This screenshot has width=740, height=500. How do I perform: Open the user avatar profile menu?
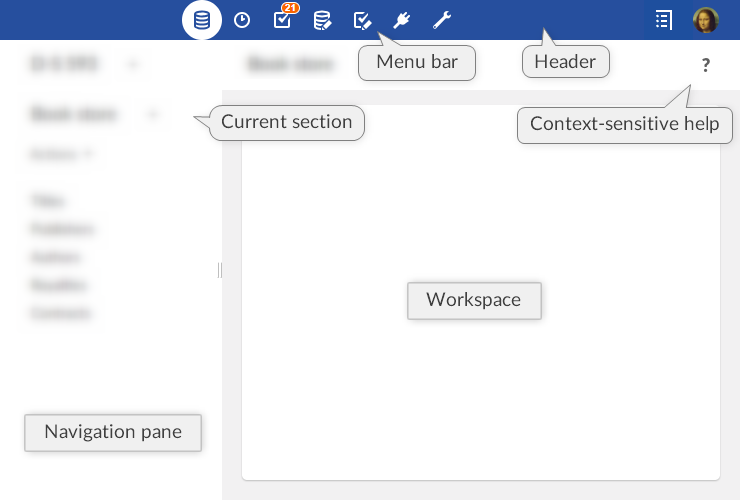pos(706,20)
